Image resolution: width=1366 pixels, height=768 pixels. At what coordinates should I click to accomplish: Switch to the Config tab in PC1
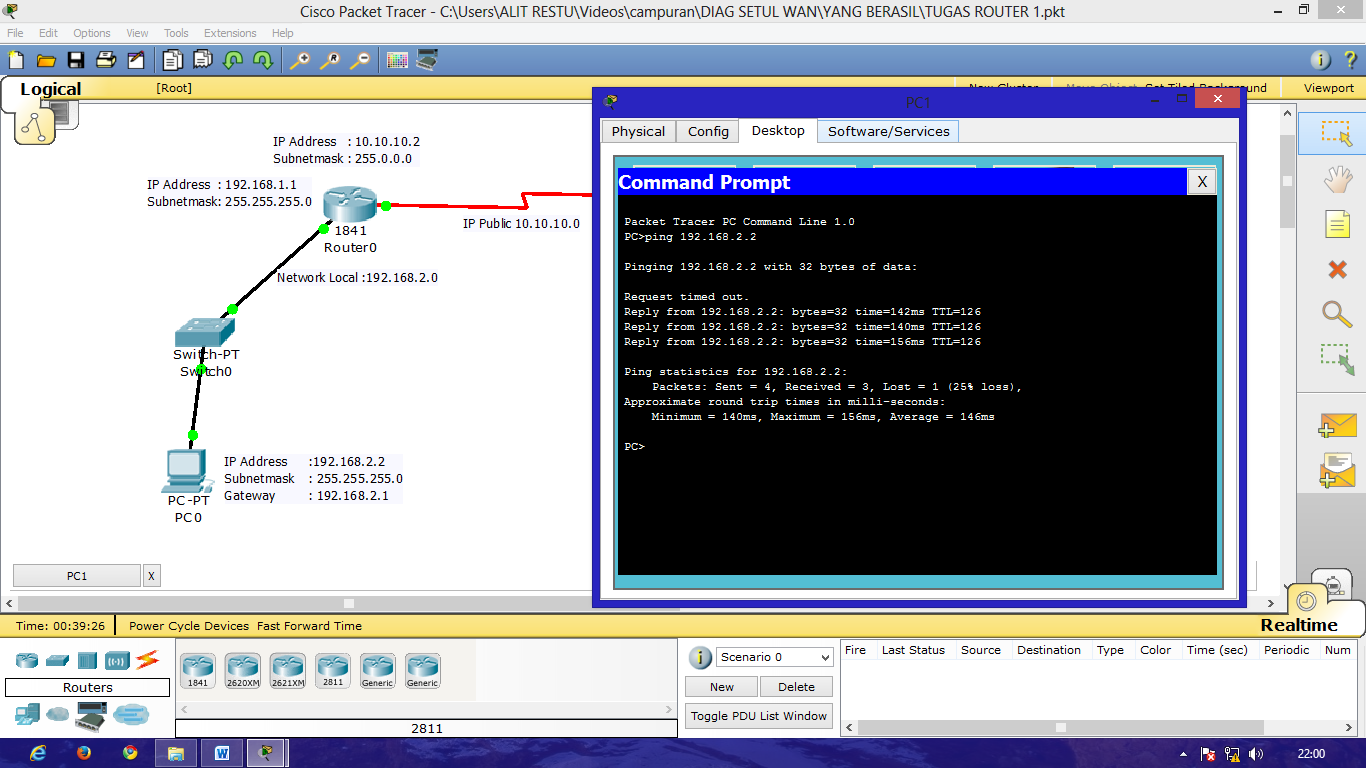708,132
